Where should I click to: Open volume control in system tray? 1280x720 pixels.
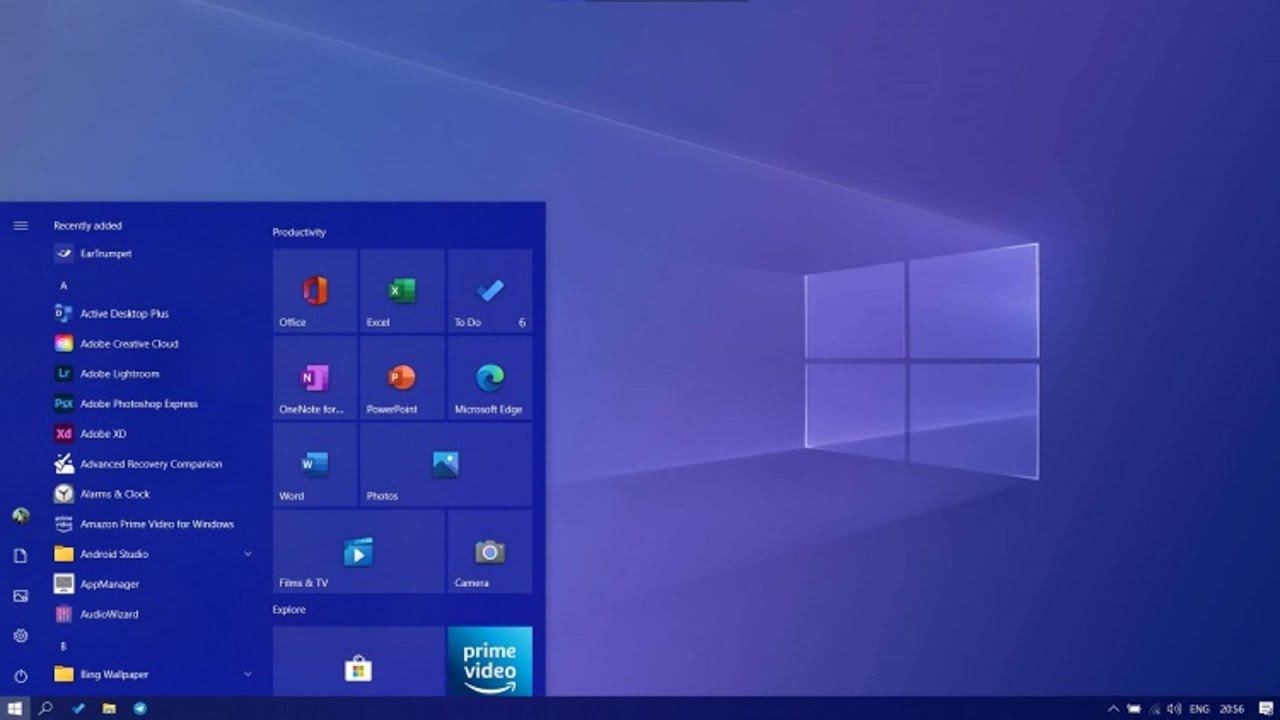tap(1174, 709)
